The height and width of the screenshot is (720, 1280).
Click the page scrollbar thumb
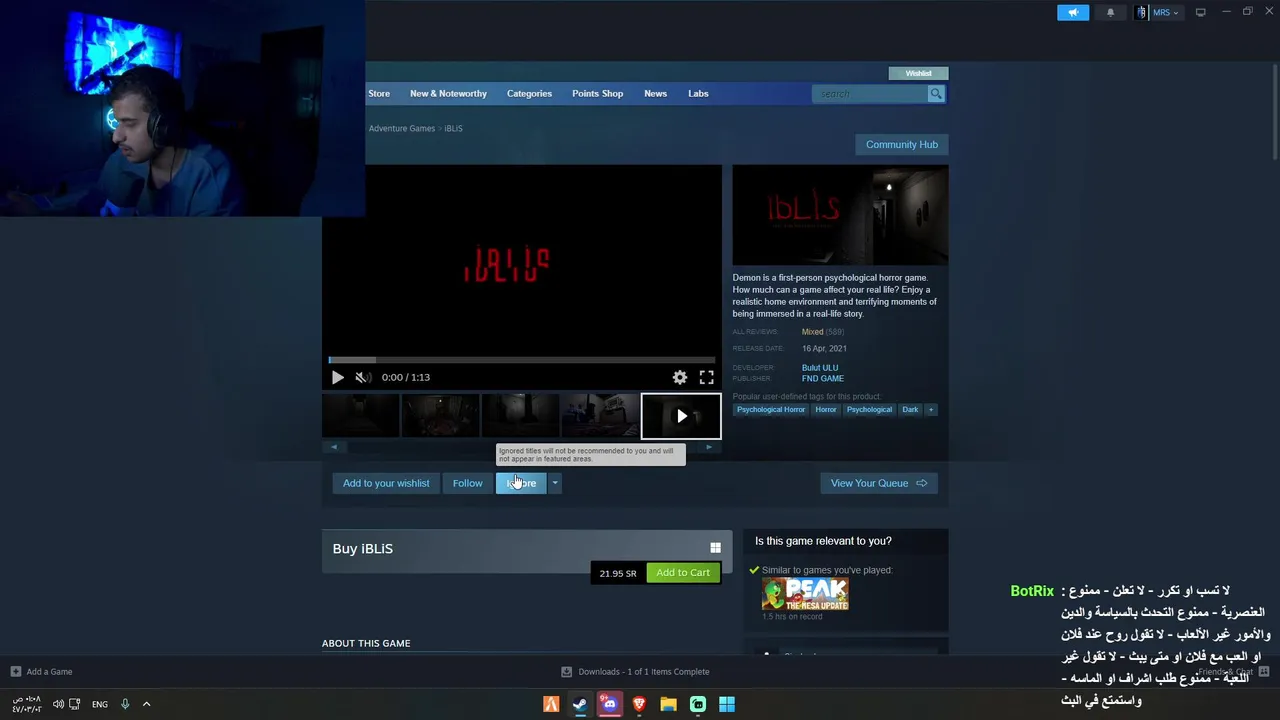tap(1275, 110)
